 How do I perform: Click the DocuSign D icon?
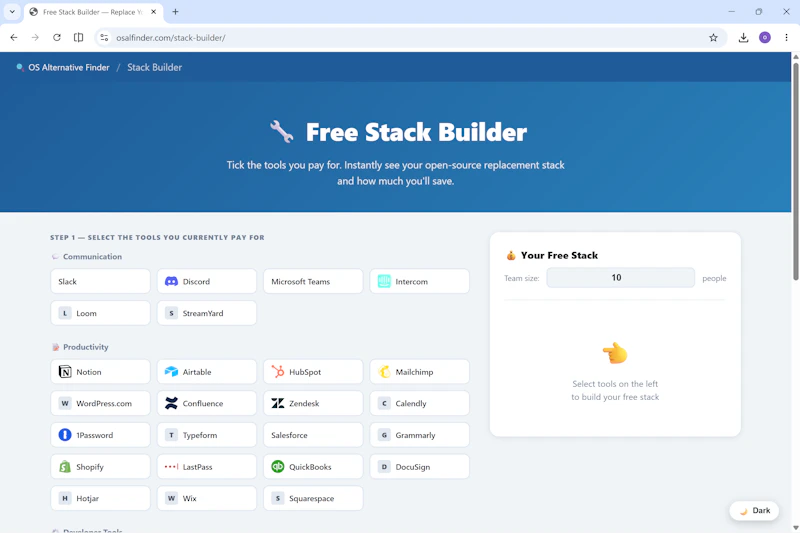384,467
